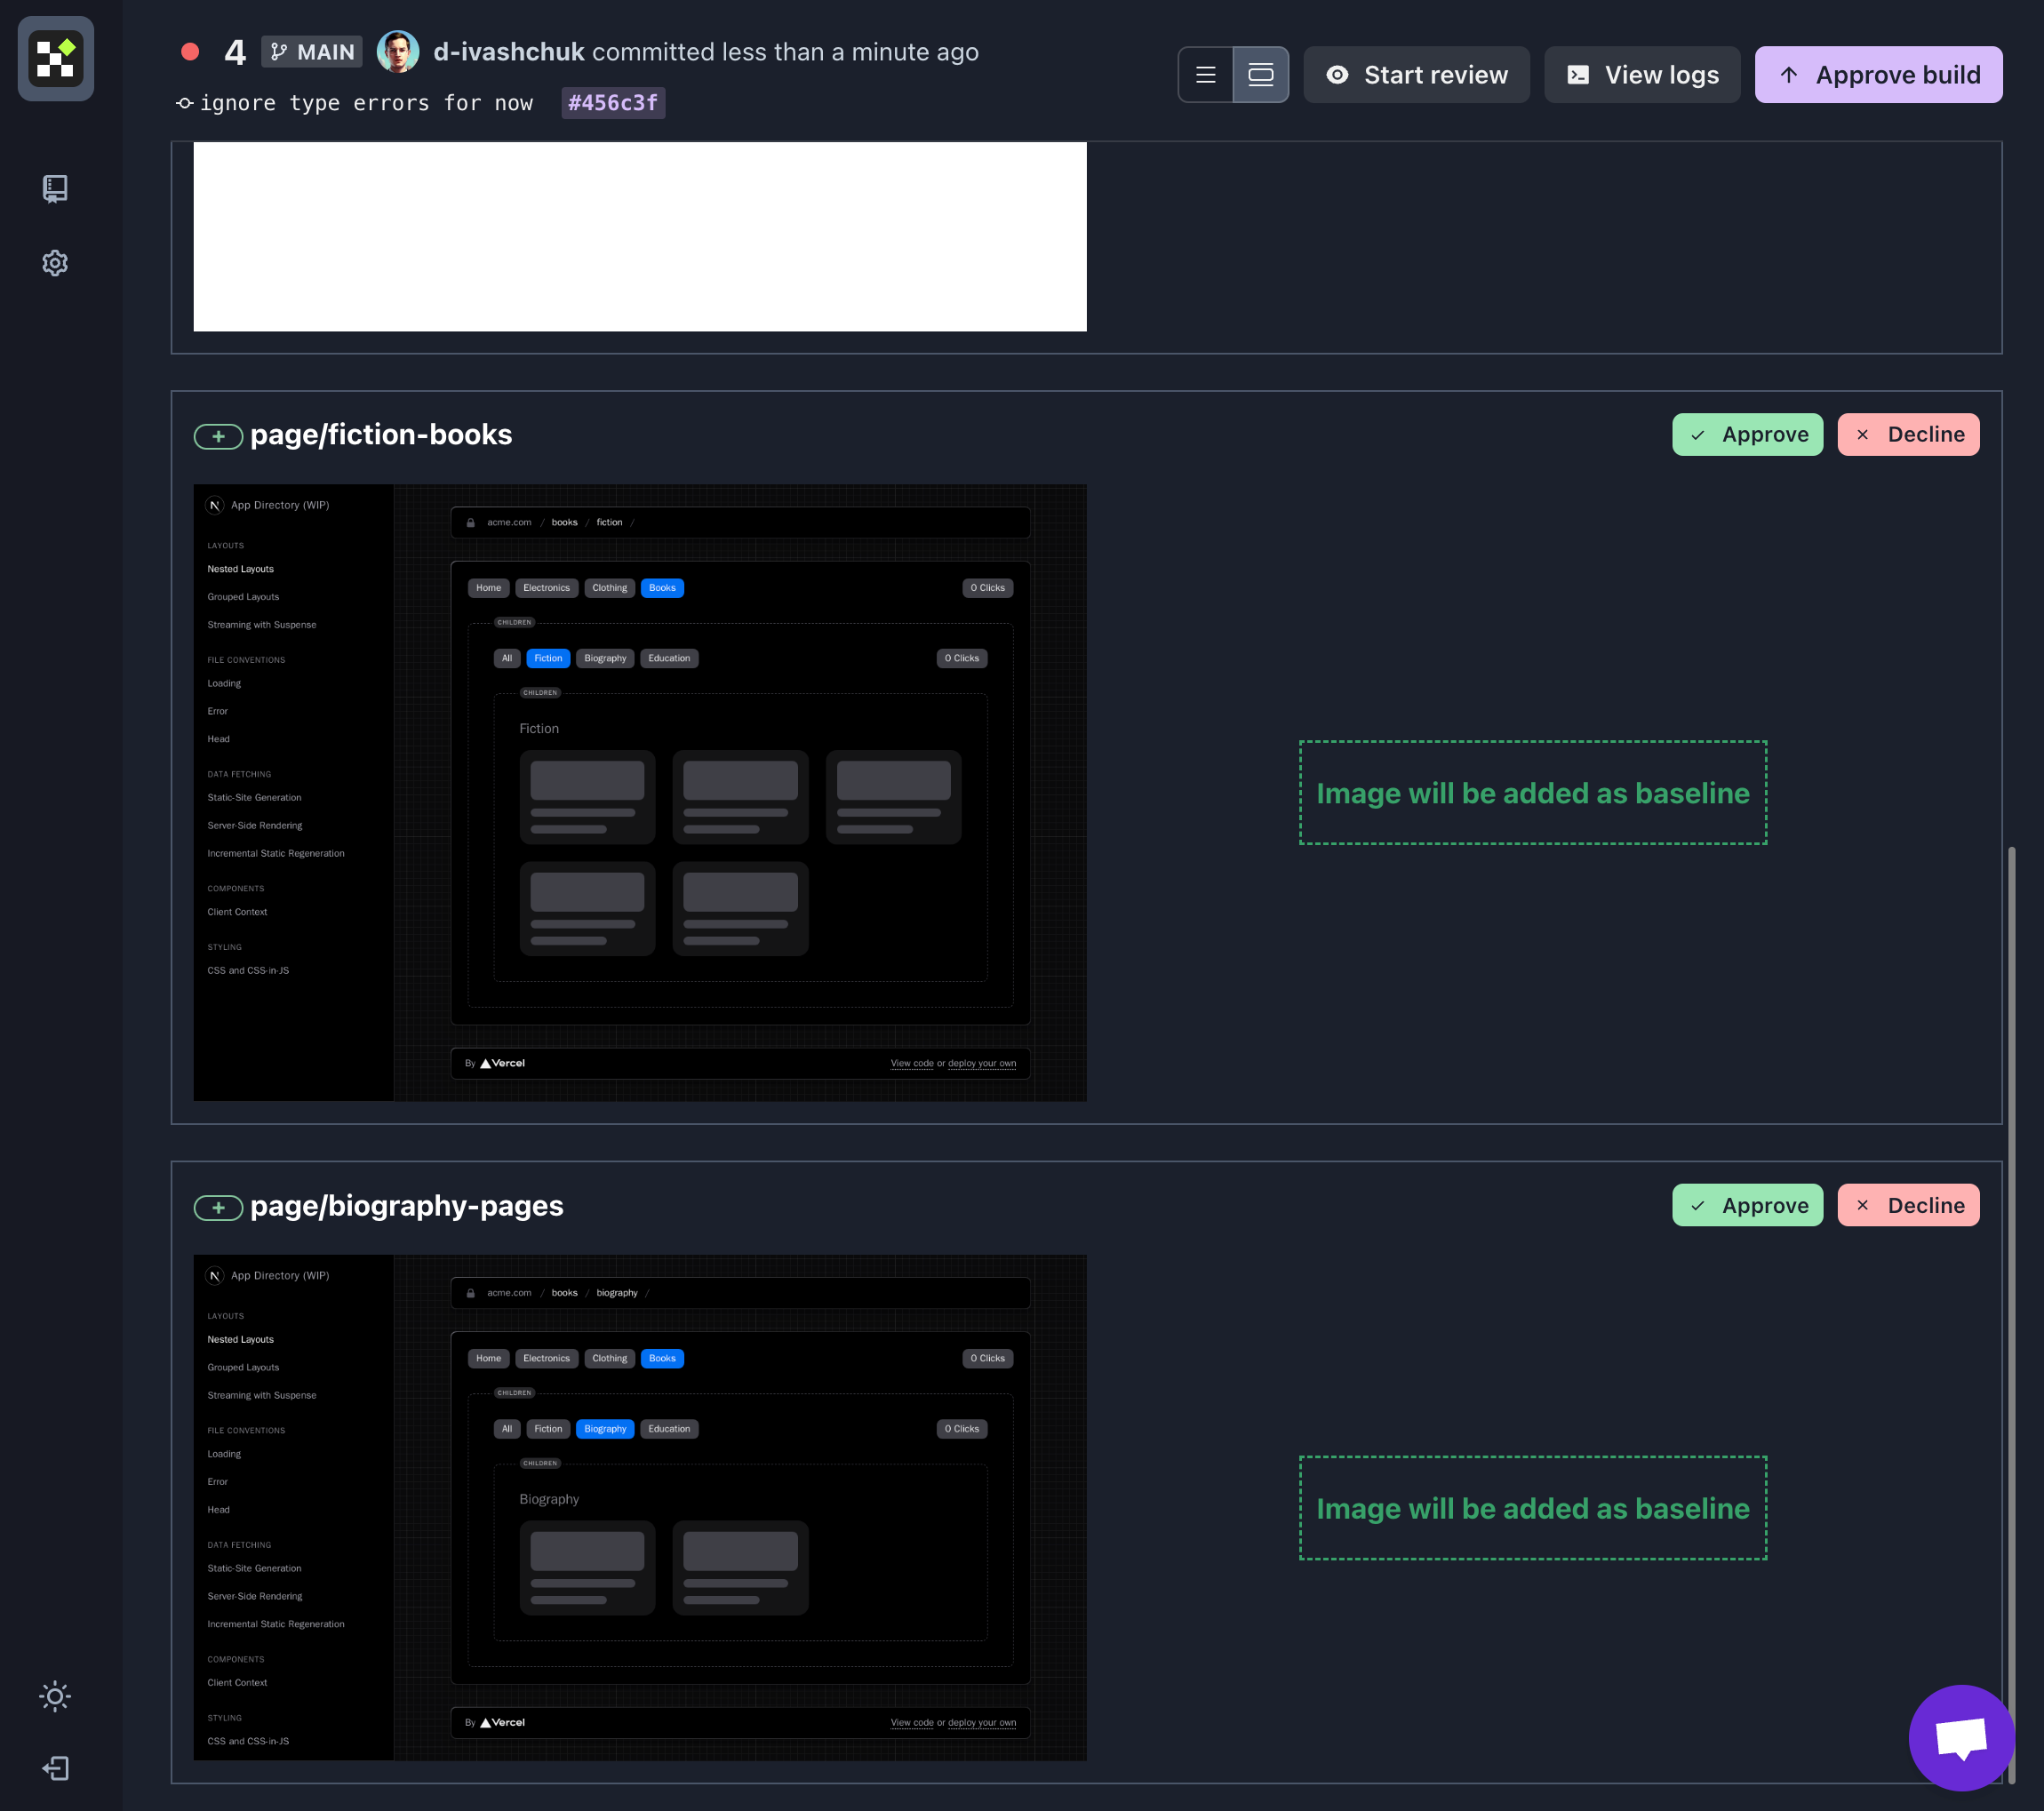The image size is (2044, 1811).
Task: Click the page vertical scrollbar
Action: (x=2011, y=1300)
